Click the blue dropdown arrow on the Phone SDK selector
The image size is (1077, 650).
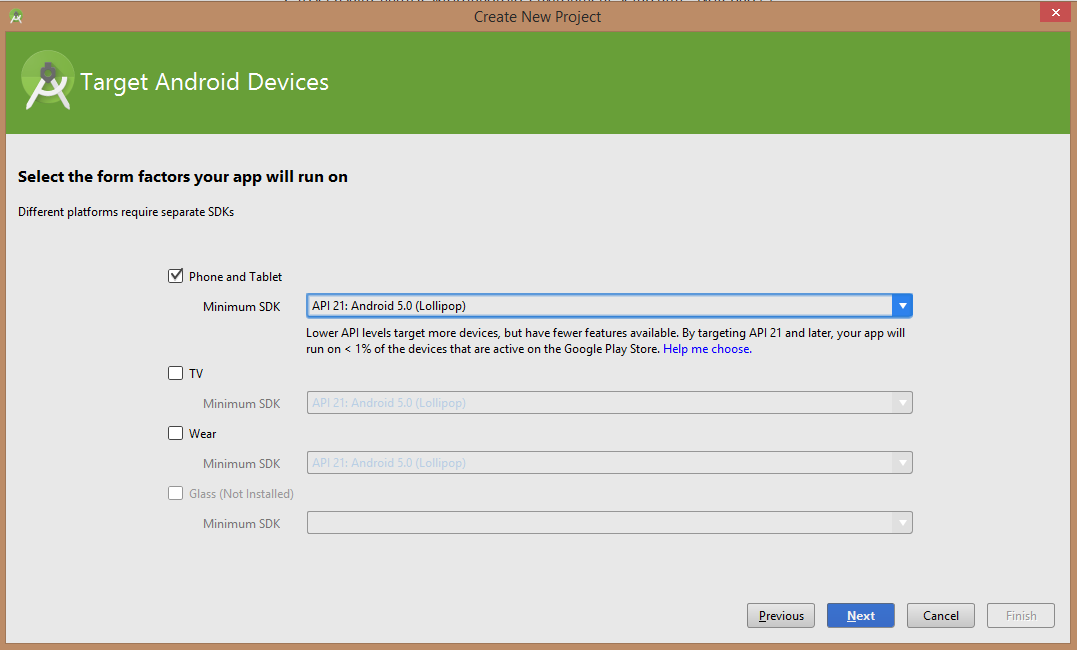(903, 305)
